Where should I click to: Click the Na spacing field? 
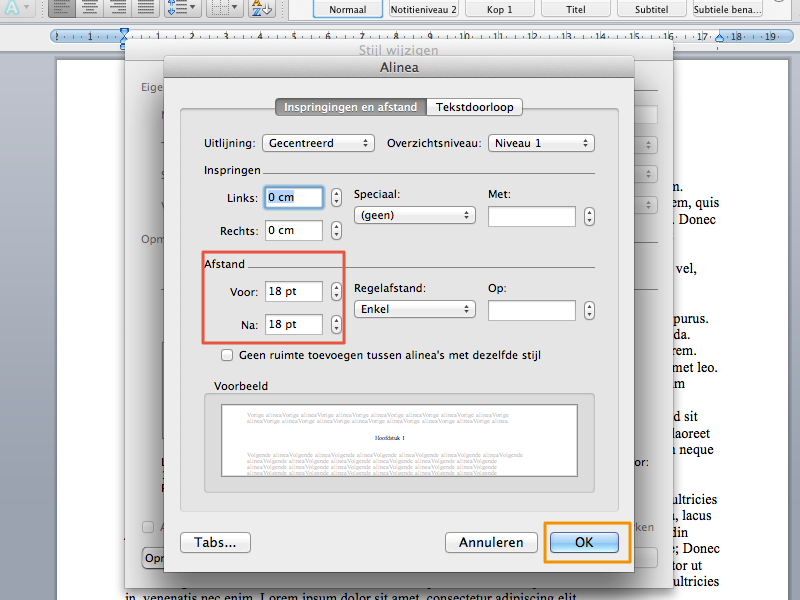(x=294, y=324)
